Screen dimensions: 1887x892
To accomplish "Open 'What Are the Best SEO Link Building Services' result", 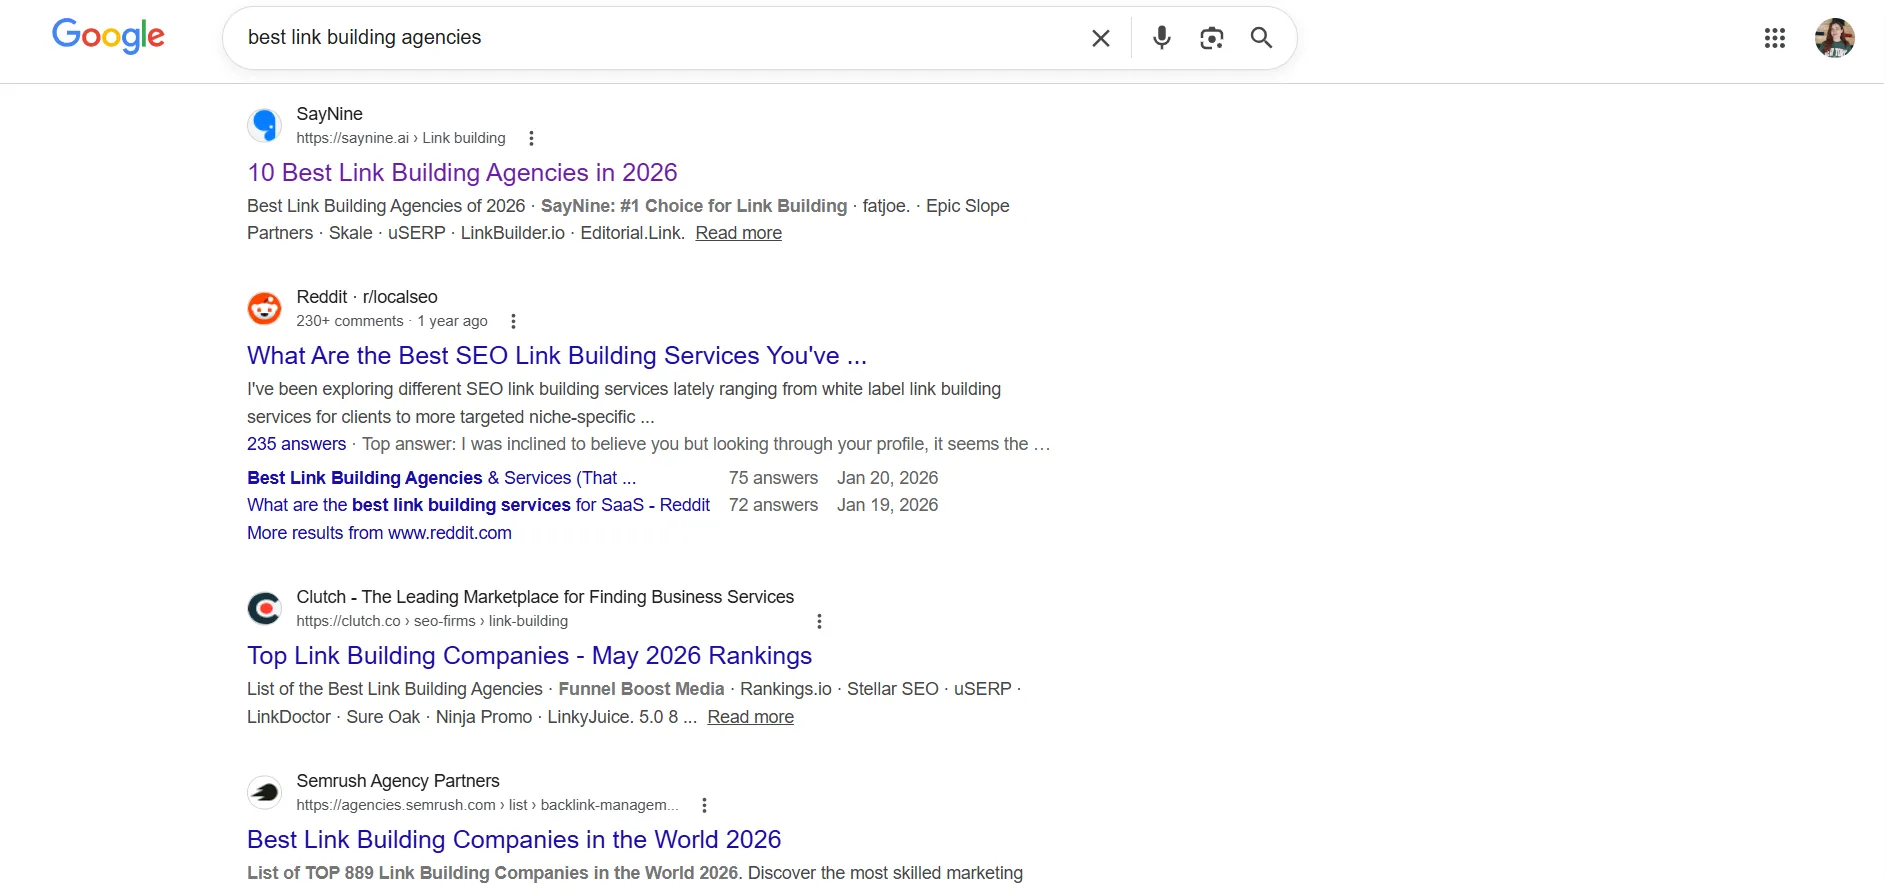I will click(x=557, y=355).
